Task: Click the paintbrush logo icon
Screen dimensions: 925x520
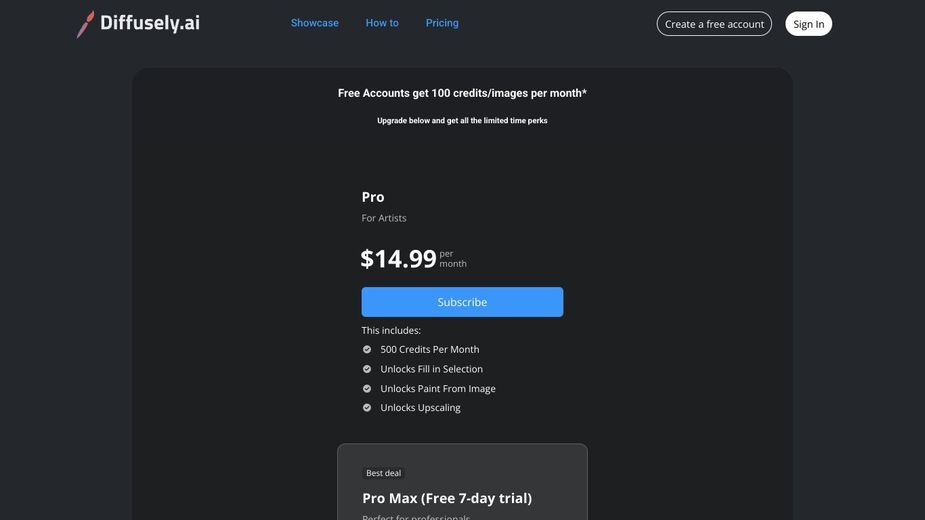Action: [x=86, y=24]
